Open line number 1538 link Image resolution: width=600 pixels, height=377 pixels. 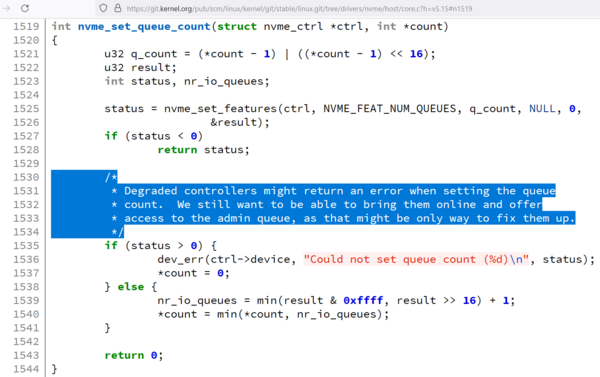point(26,287)
